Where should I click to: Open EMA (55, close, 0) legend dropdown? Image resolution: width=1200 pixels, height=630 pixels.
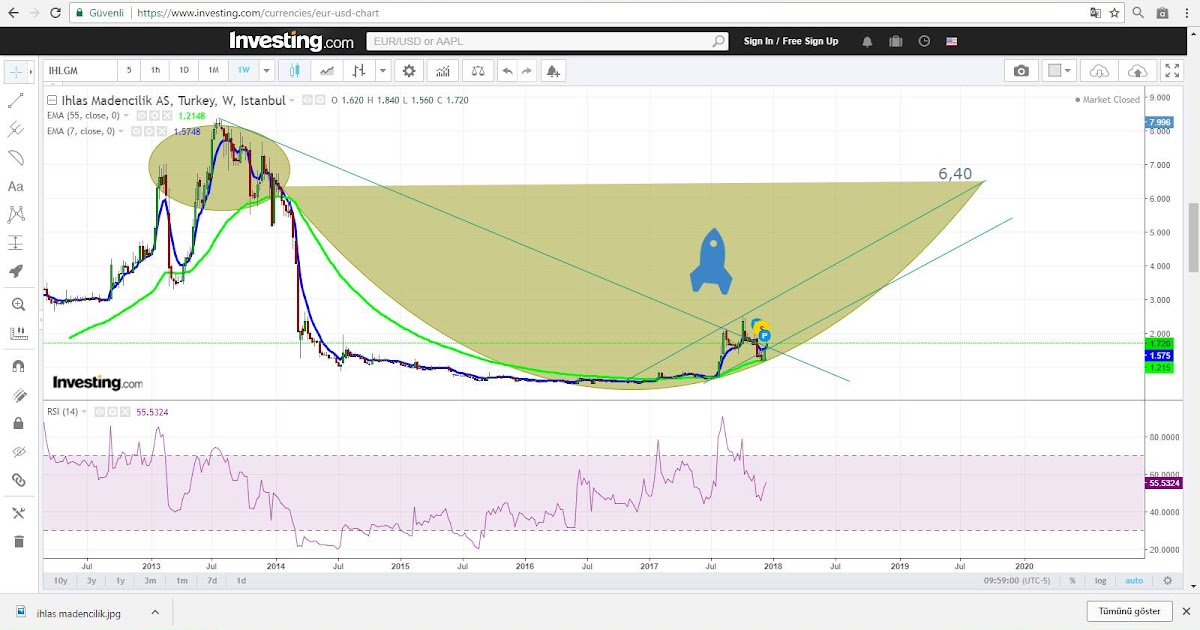click(128, 116)
